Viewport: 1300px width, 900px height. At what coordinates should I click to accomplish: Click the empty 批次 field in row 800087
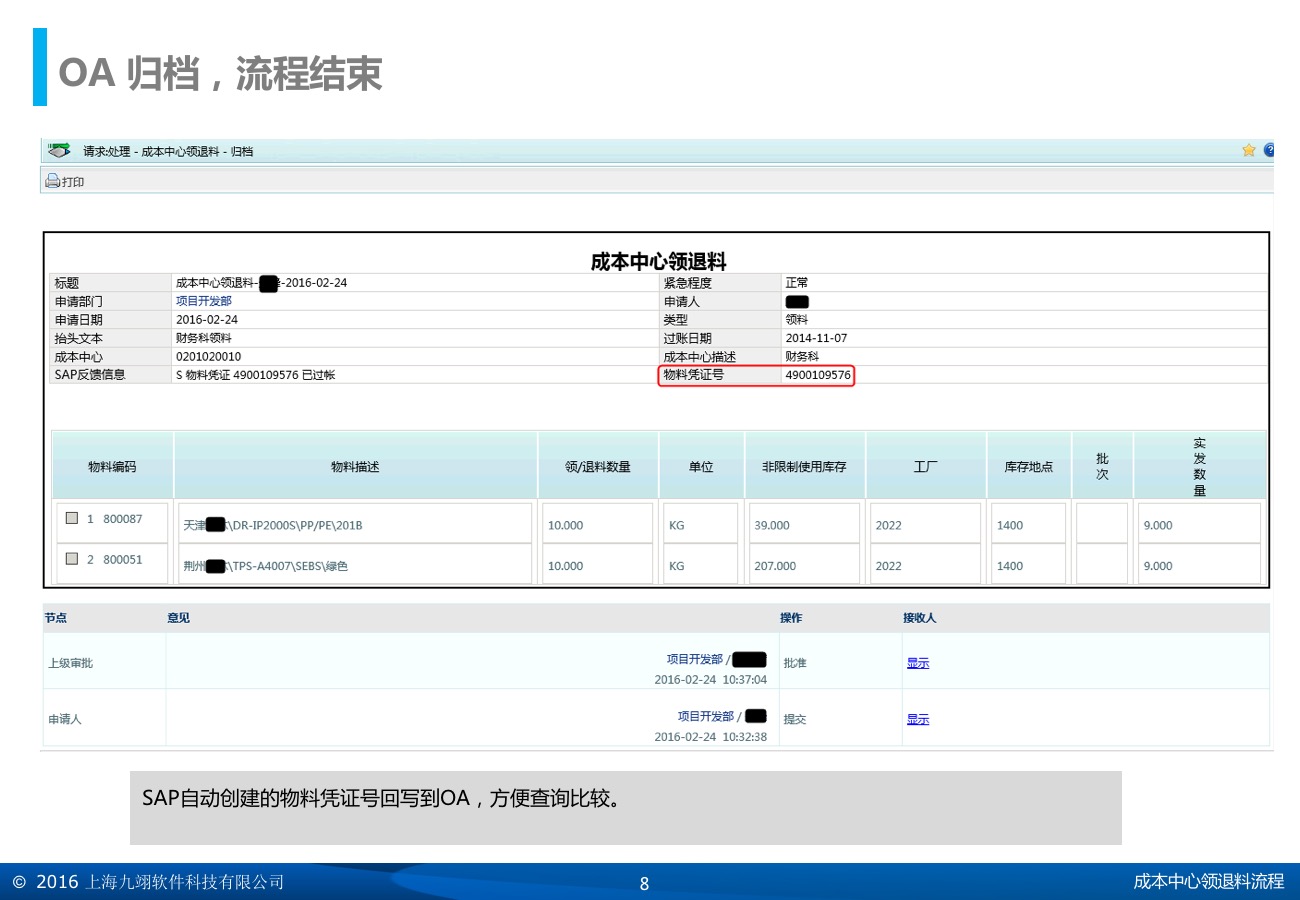pos(1101,525)
